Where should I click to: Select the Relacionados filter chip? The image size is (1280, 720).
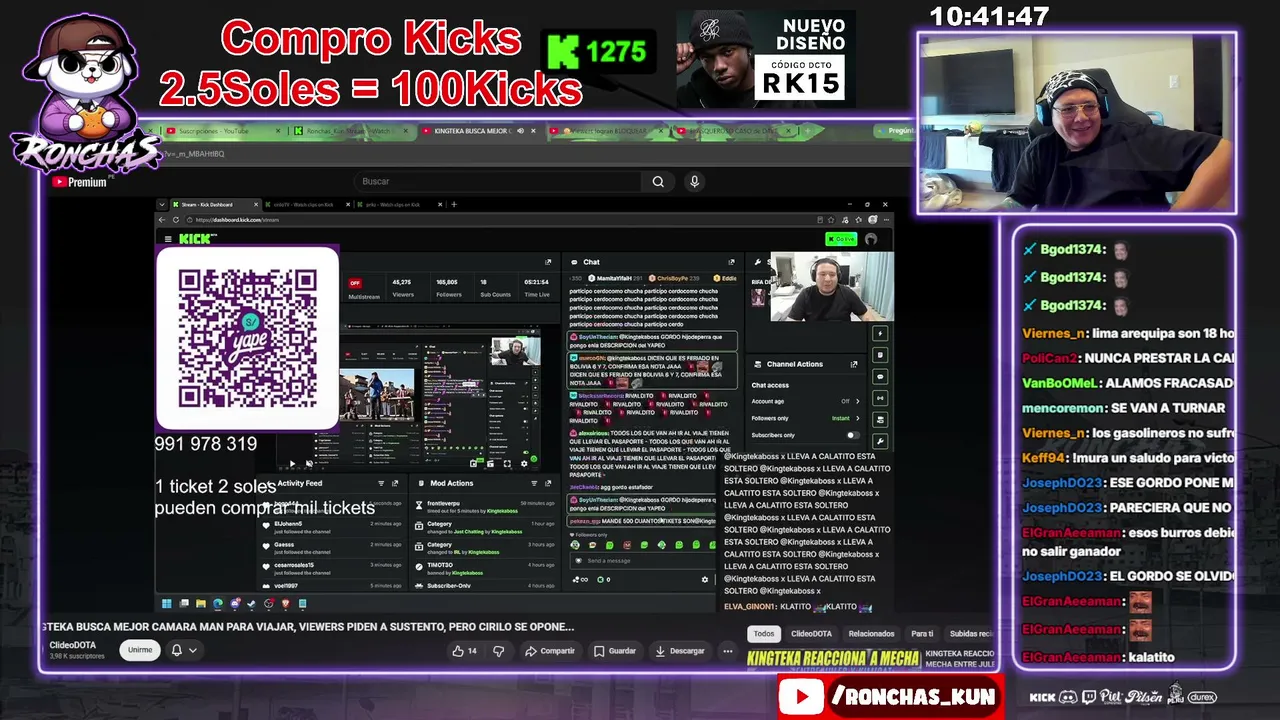point(871,633)
